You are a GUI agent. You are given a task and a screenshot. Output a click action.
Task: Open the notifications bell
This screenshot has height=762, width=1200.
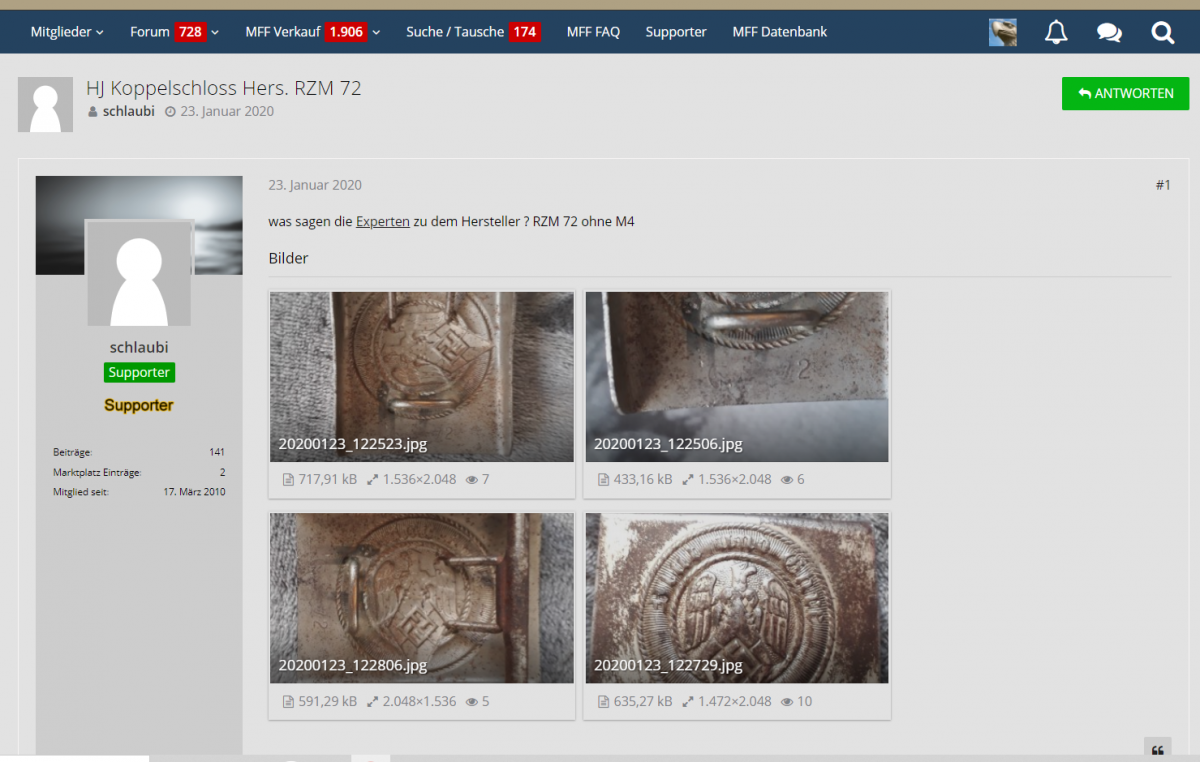tap(1056, 32)
